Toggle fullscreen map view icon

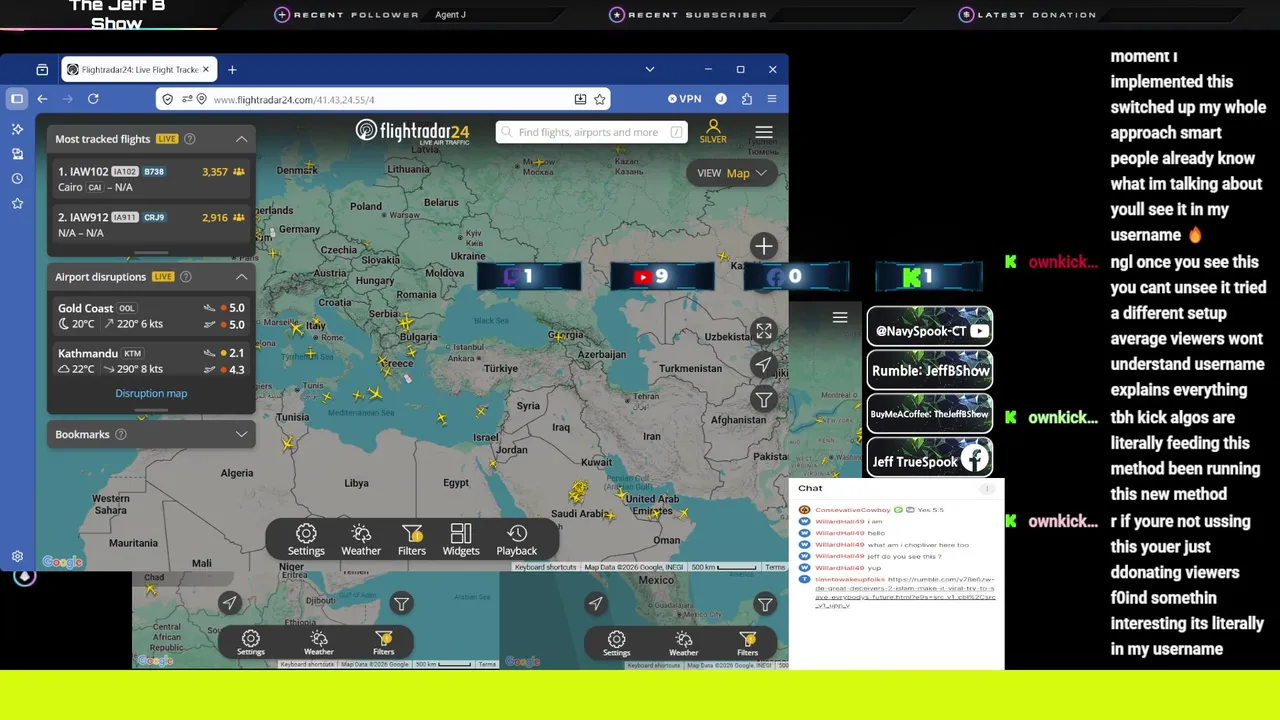pos(764,331)
